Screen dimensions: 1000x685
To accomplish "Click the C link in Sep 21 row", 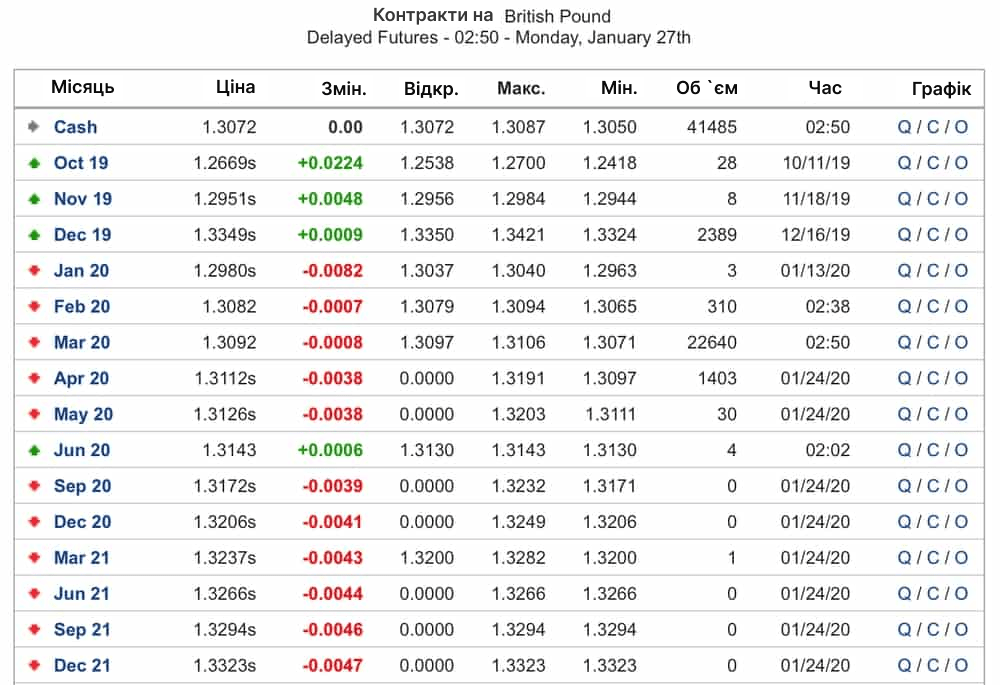I will pyautogui.click(x=932, y=630).
